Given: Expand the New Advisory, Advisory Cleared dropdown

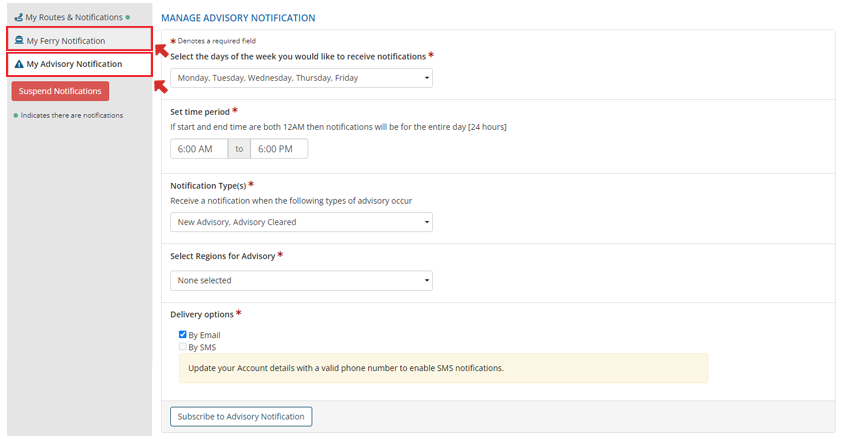Looking at the screenshot, I should 300,222.
